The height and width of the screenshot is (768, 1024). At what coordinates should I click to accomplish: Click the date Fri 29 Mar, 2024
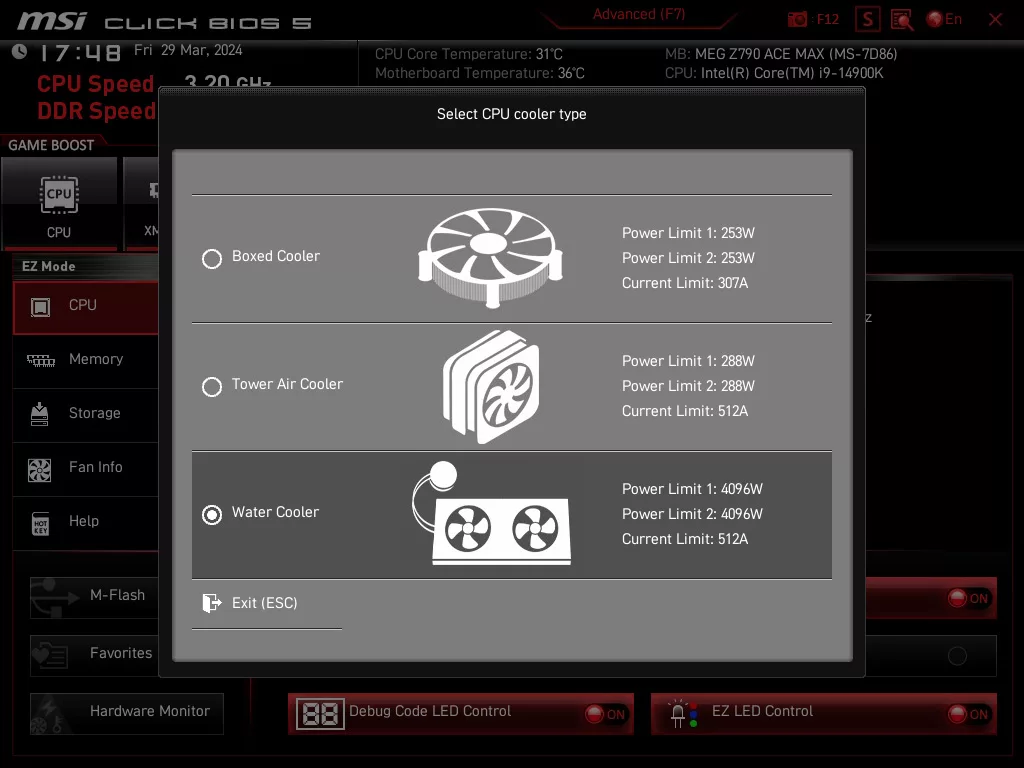click(x=188, y=50)
